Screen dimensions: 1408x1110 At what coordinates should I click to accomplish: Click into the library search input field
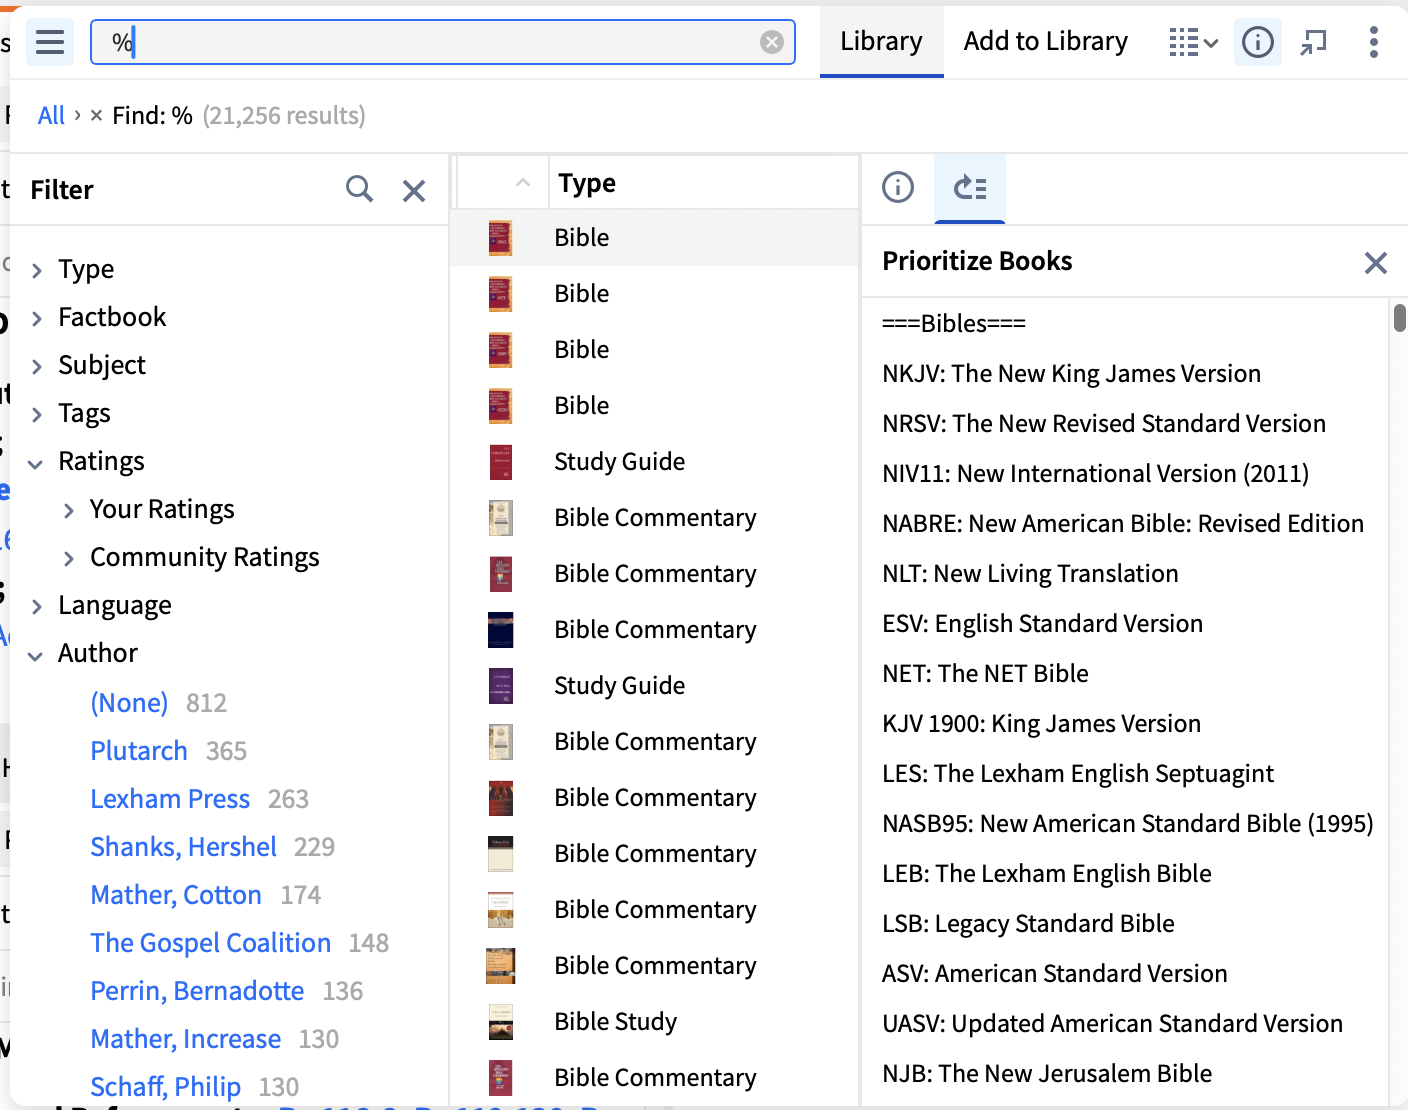(x=442, y=42)
